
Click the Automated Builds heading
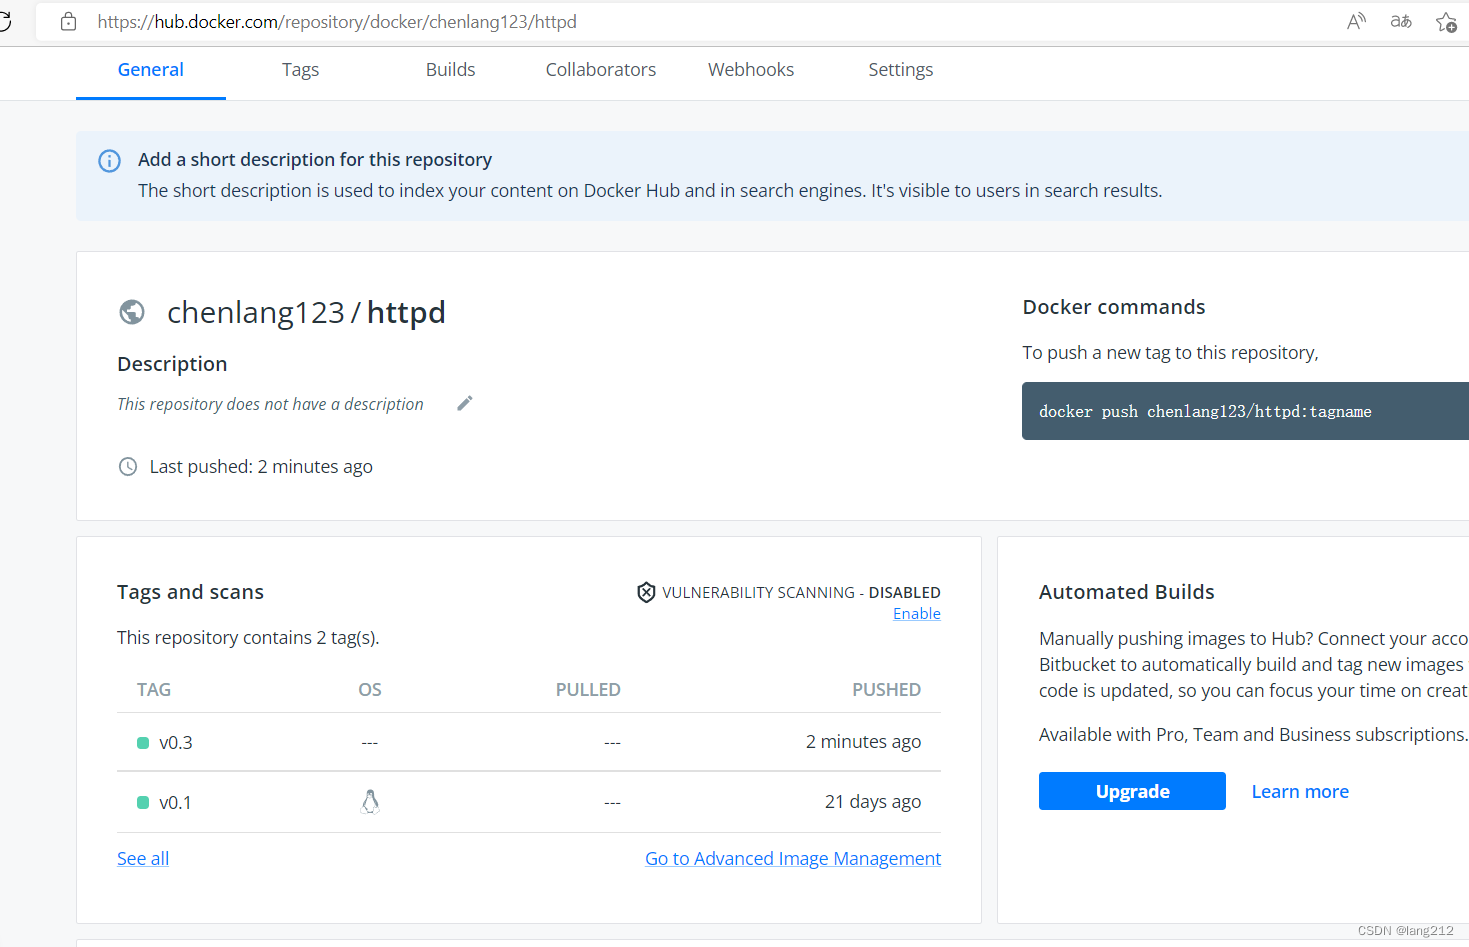click(1126, 592)
